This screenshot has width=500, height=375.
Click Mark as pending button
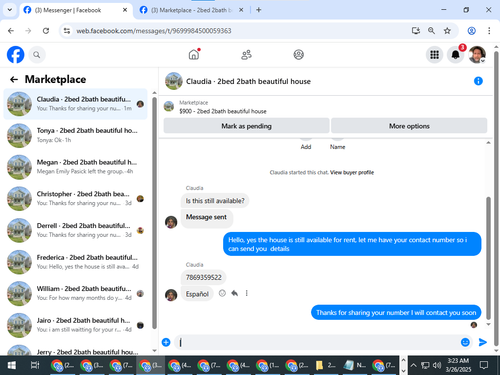click(x=246, y=126)
